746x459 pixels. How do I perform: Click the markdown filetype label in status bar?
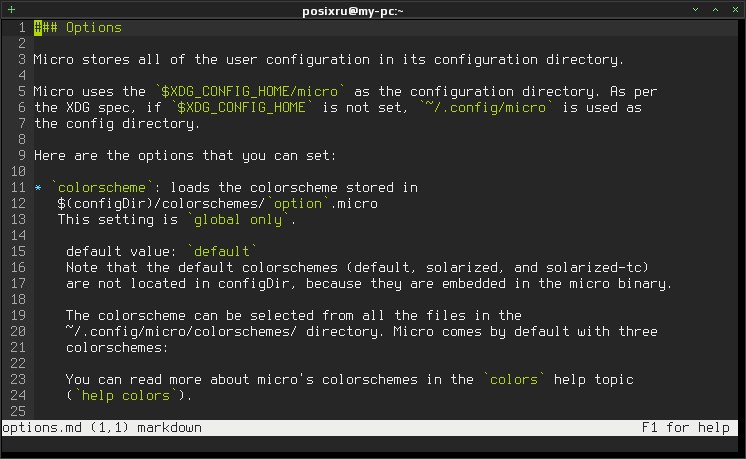(169, 428)
